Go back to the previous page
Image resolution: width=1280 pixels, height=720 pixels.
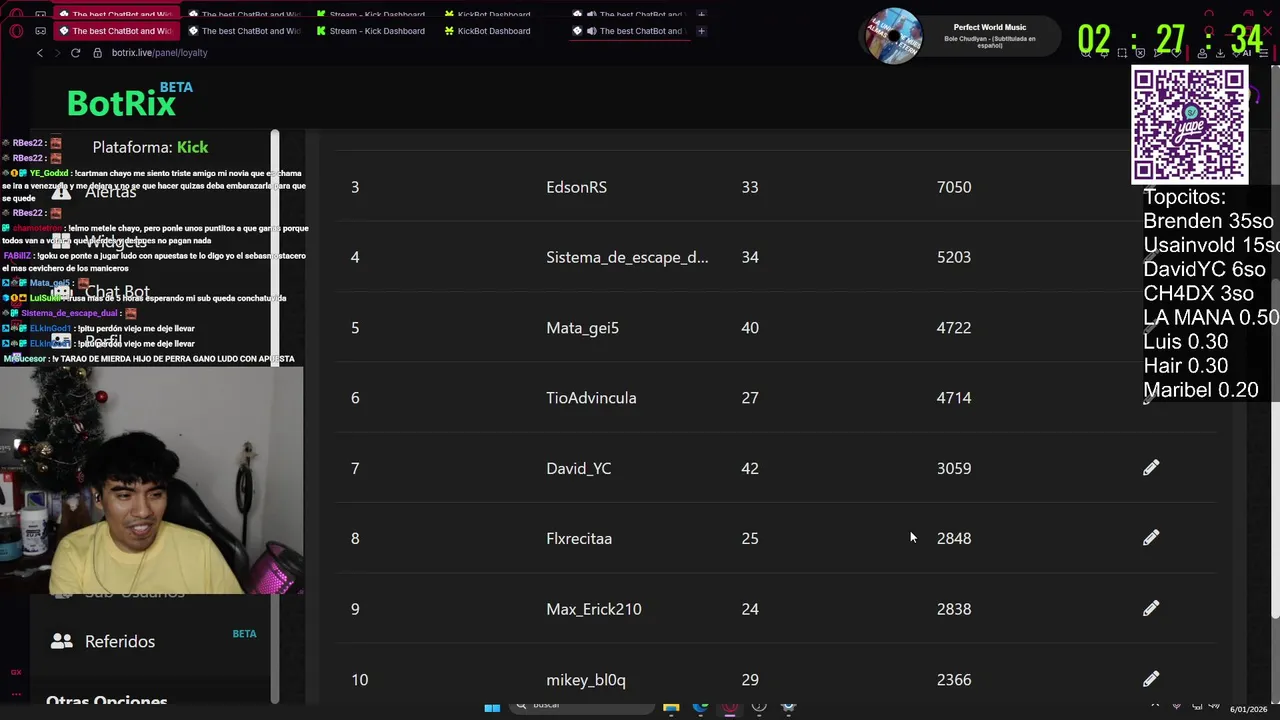pos(40,53)
